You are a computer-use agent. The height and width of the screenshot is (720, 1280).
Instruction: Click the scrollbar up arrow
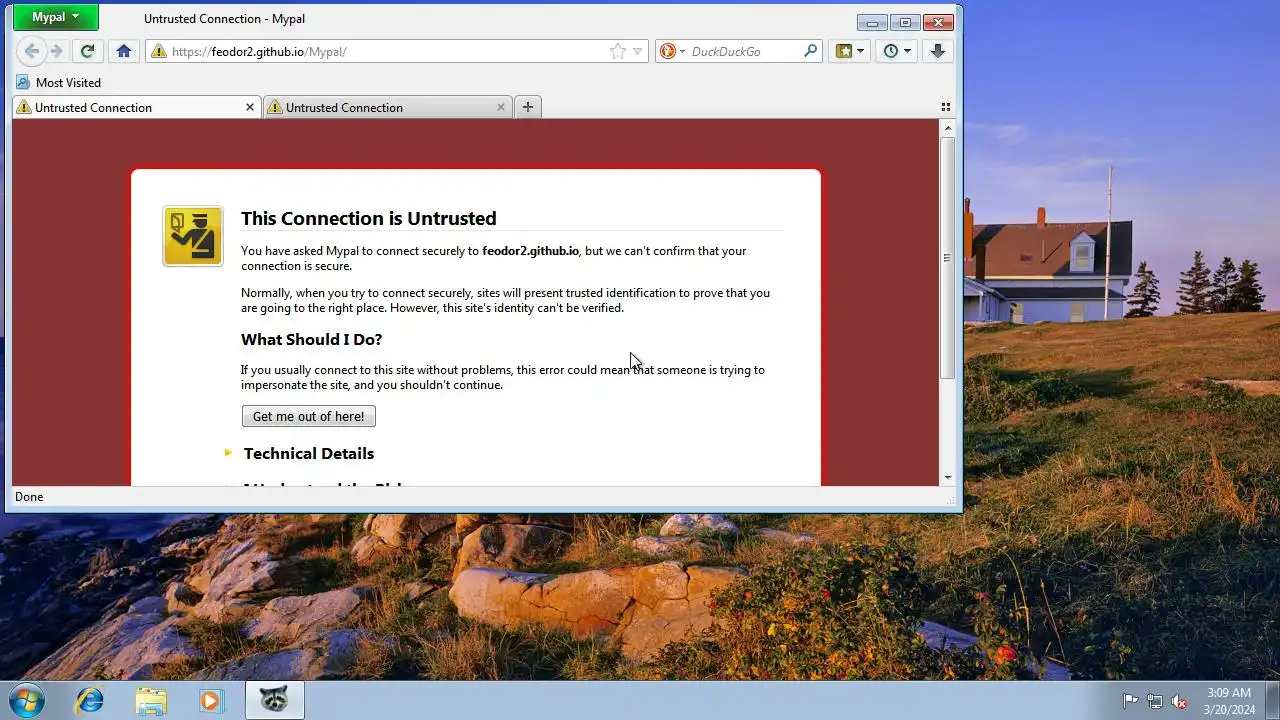tap(948, 128)
